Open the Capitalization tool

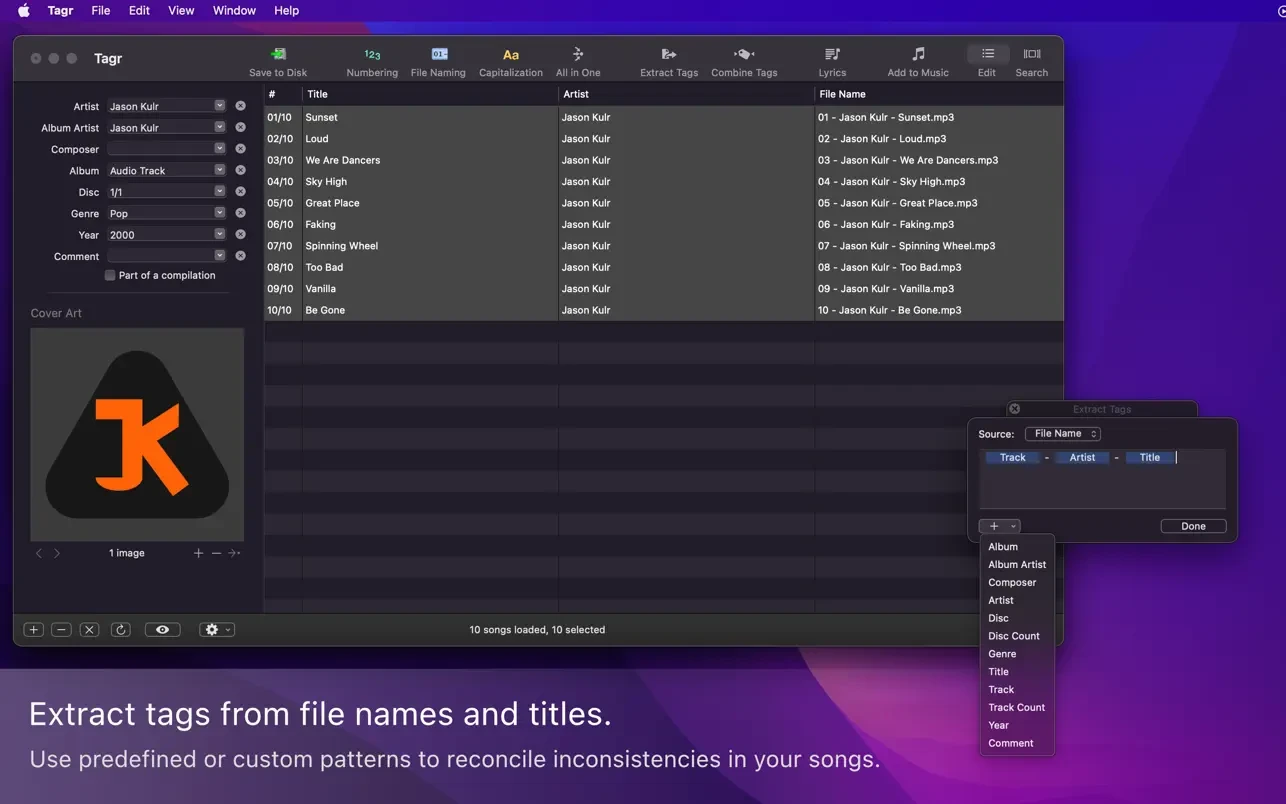[510, 55]
